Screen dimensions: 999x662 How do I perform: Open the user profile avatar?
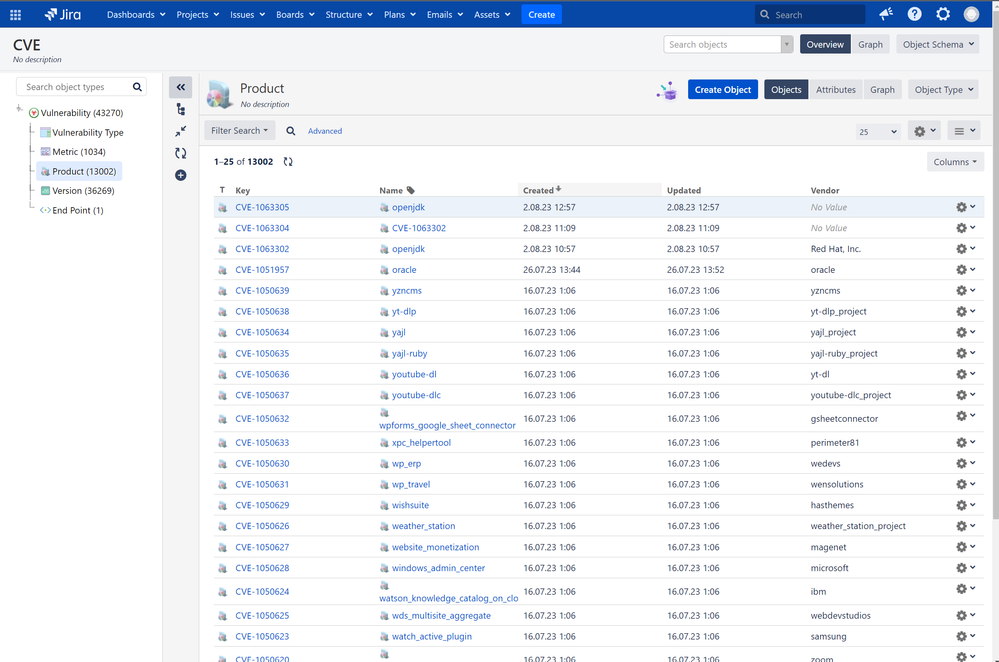971,14
